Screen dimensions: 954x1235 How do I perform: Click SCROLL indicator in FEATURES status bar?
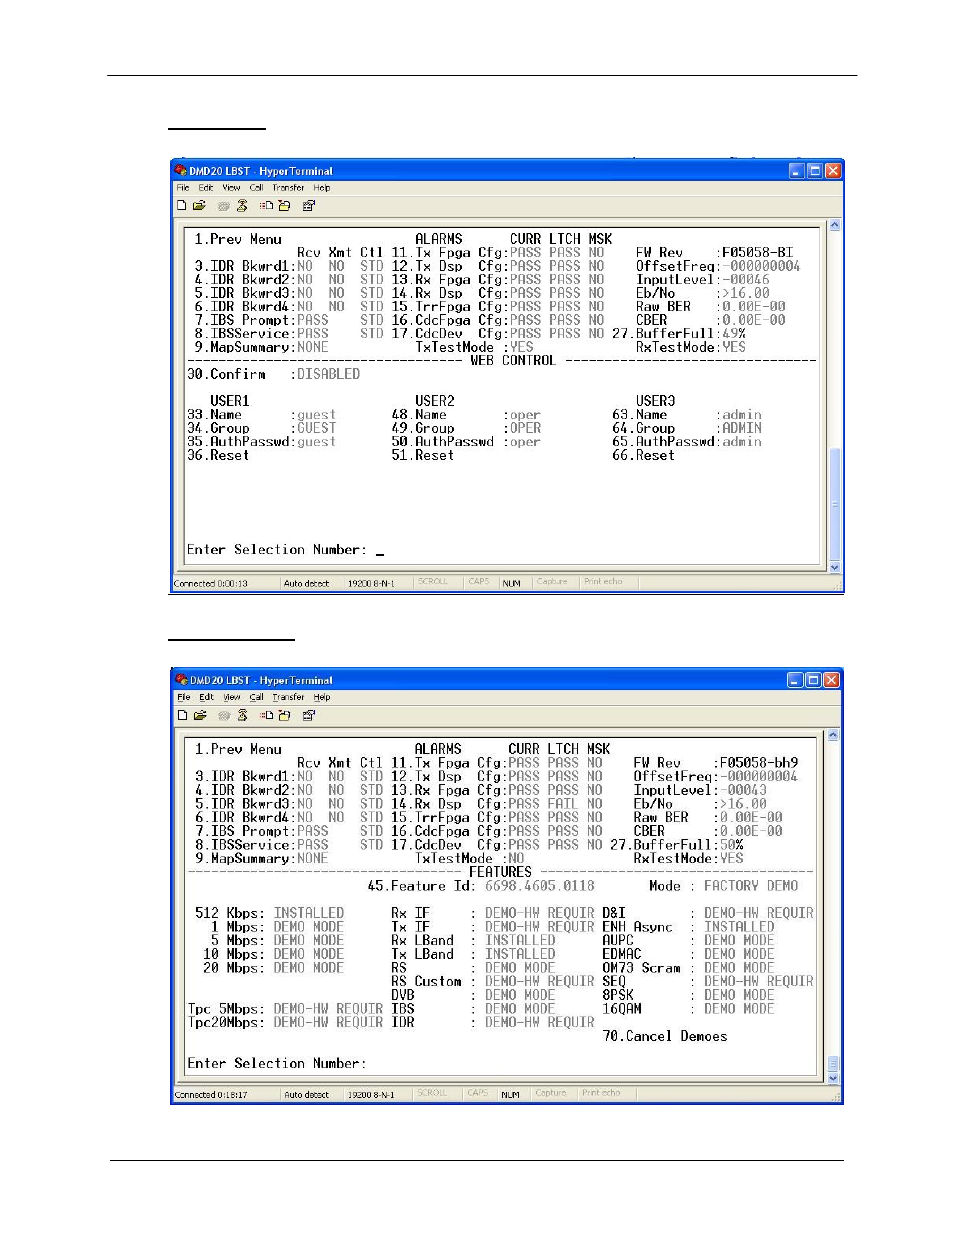pyautogui.click(x=432, y=1093)
